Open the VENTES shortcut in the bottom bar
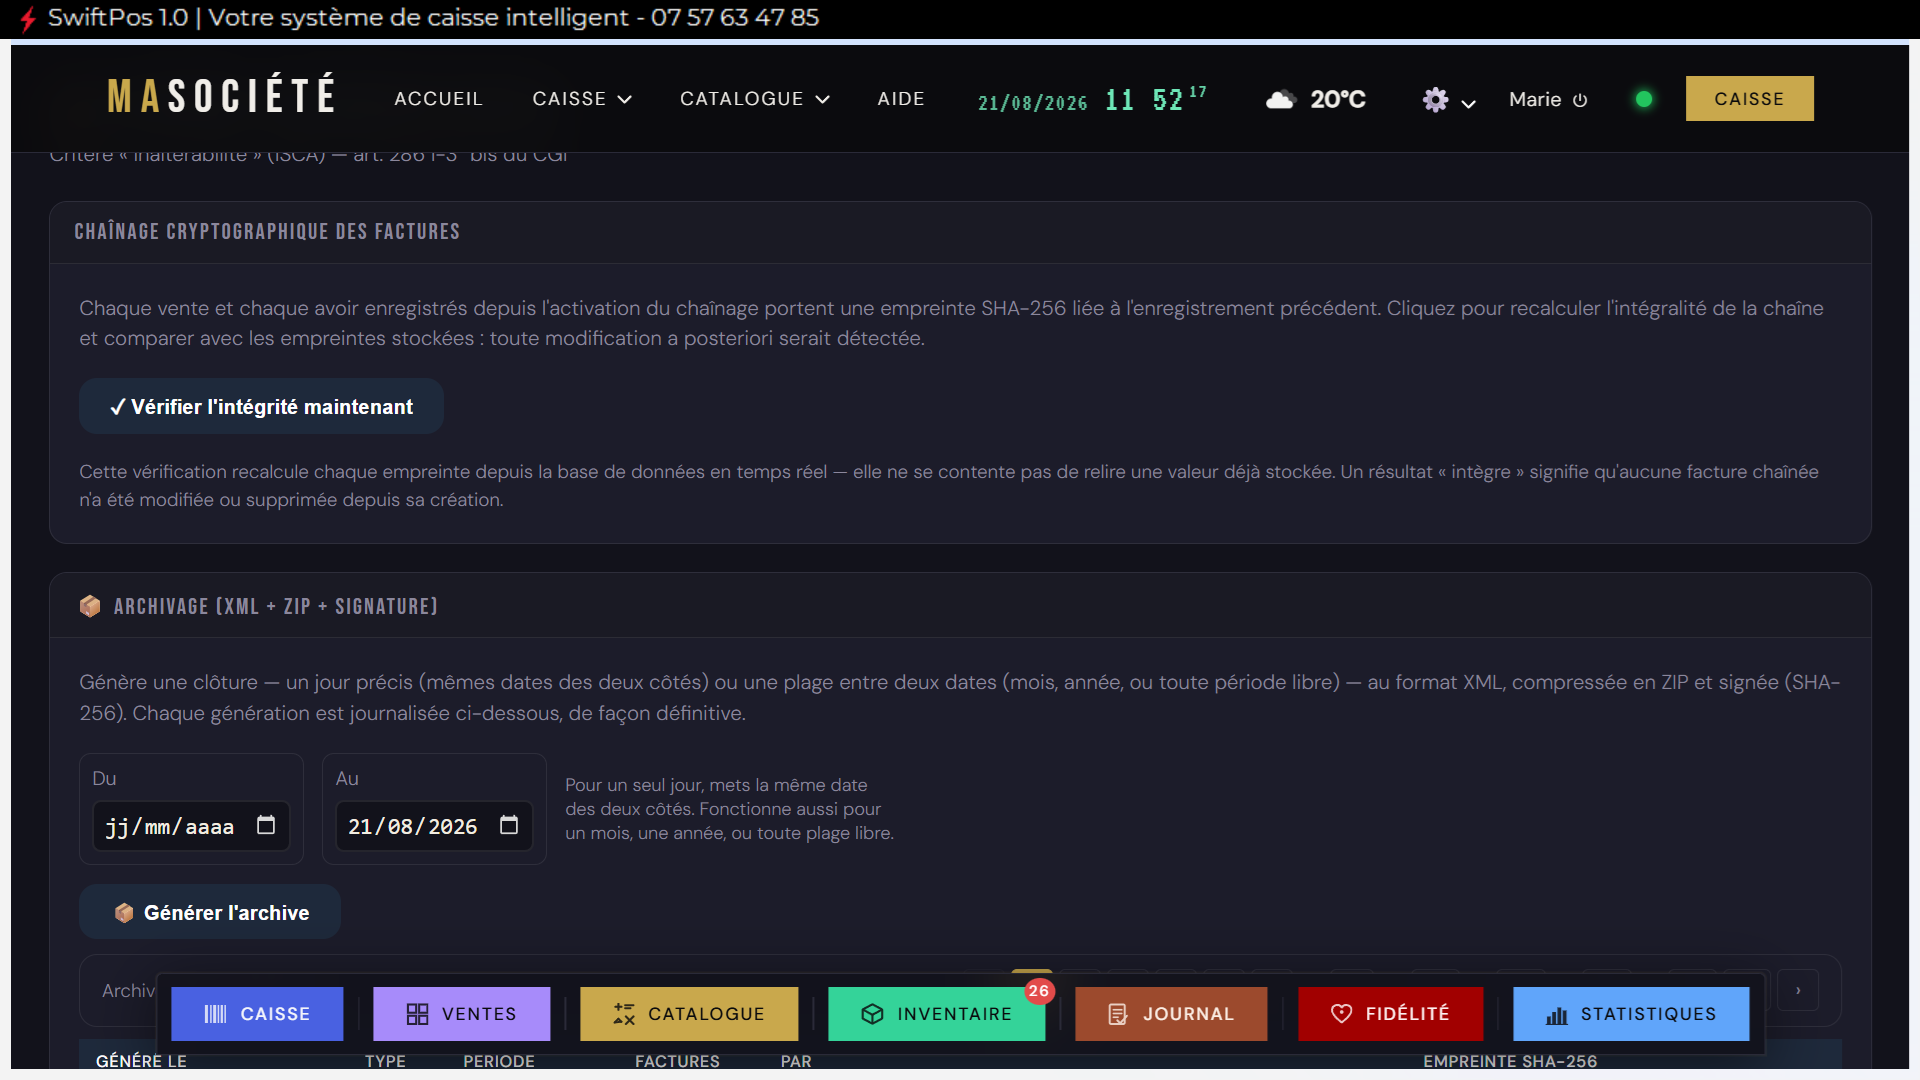The height and width of the screenshot is (1080, 1920). point(462,1014)
